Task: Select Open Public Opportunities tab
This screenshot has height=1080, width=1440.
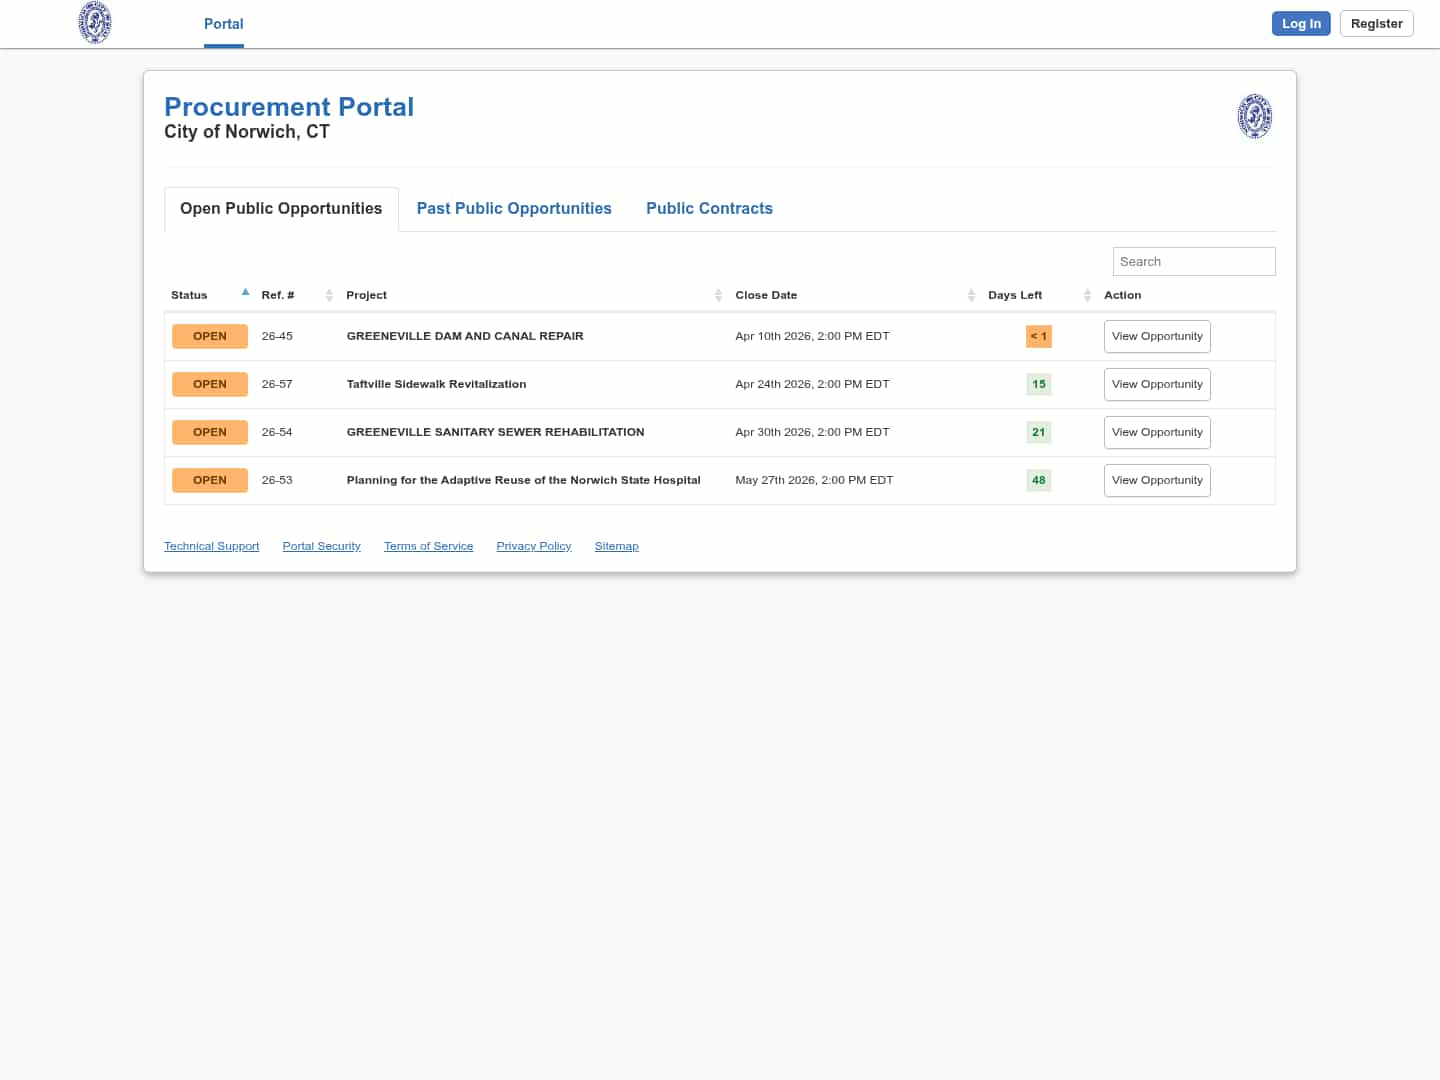Action: point(281,208)
